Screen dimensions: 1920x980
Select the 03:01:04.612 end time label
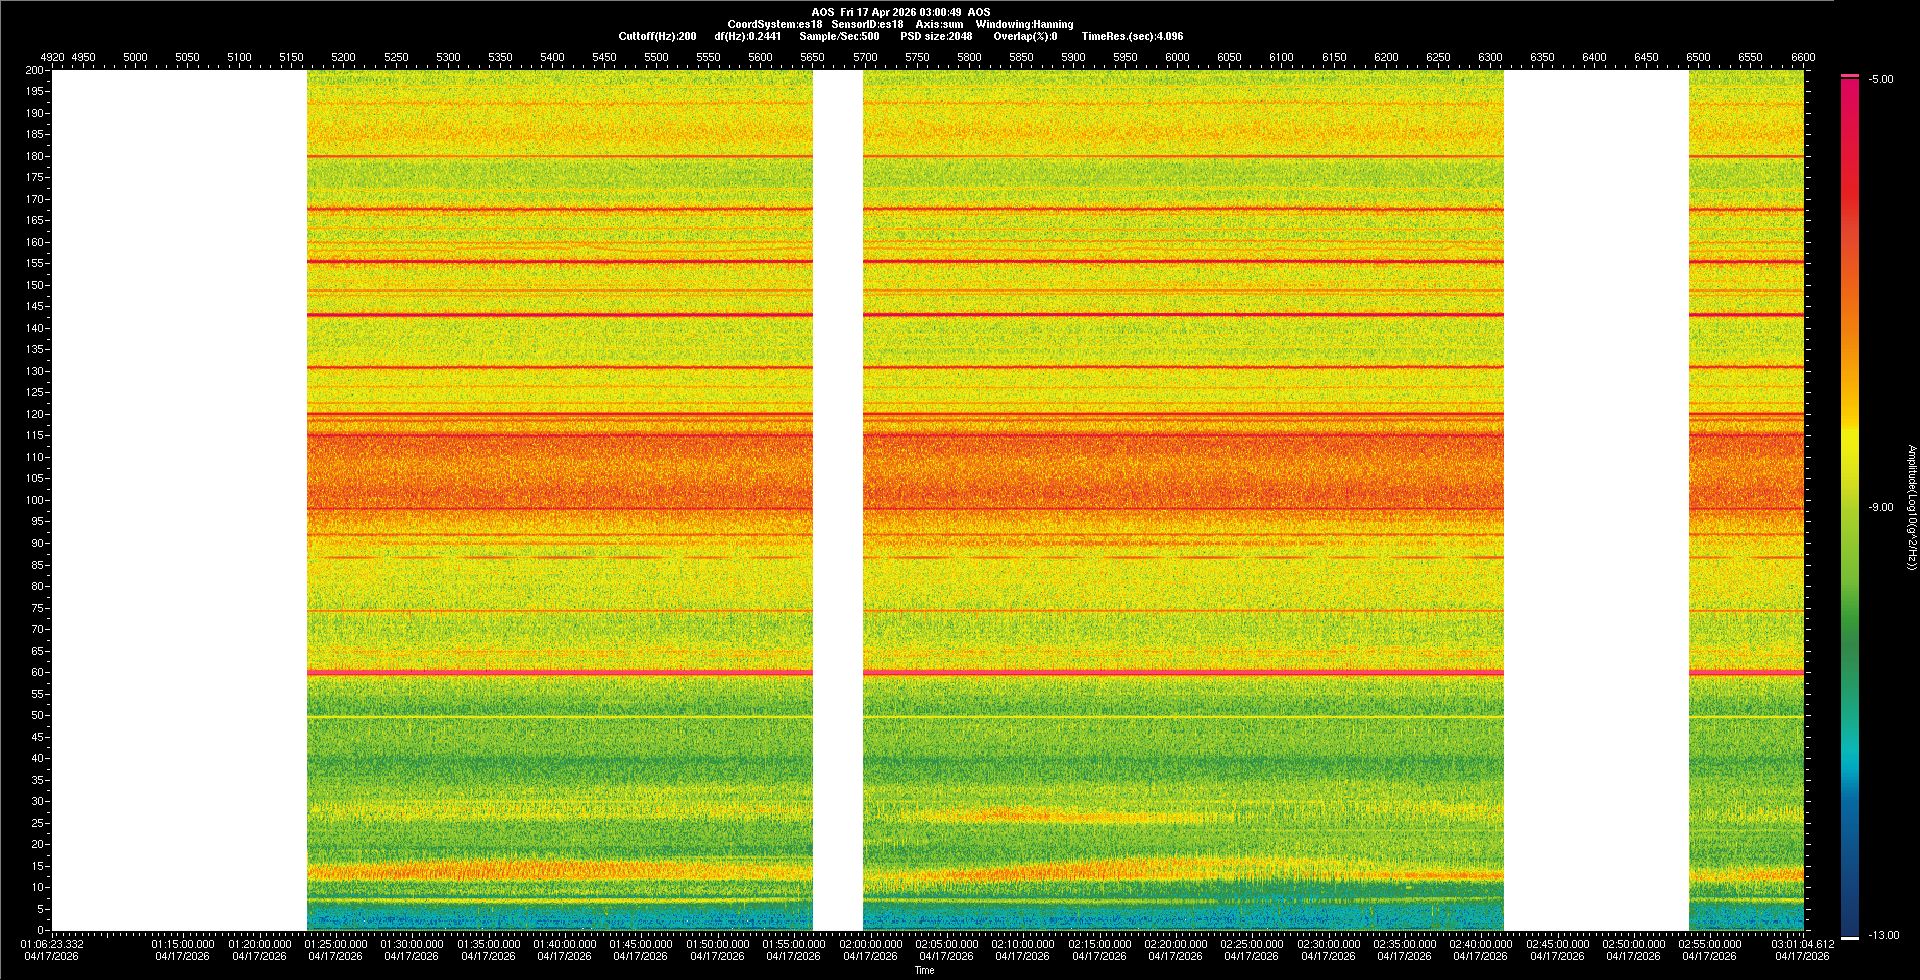click(1803, 944)
